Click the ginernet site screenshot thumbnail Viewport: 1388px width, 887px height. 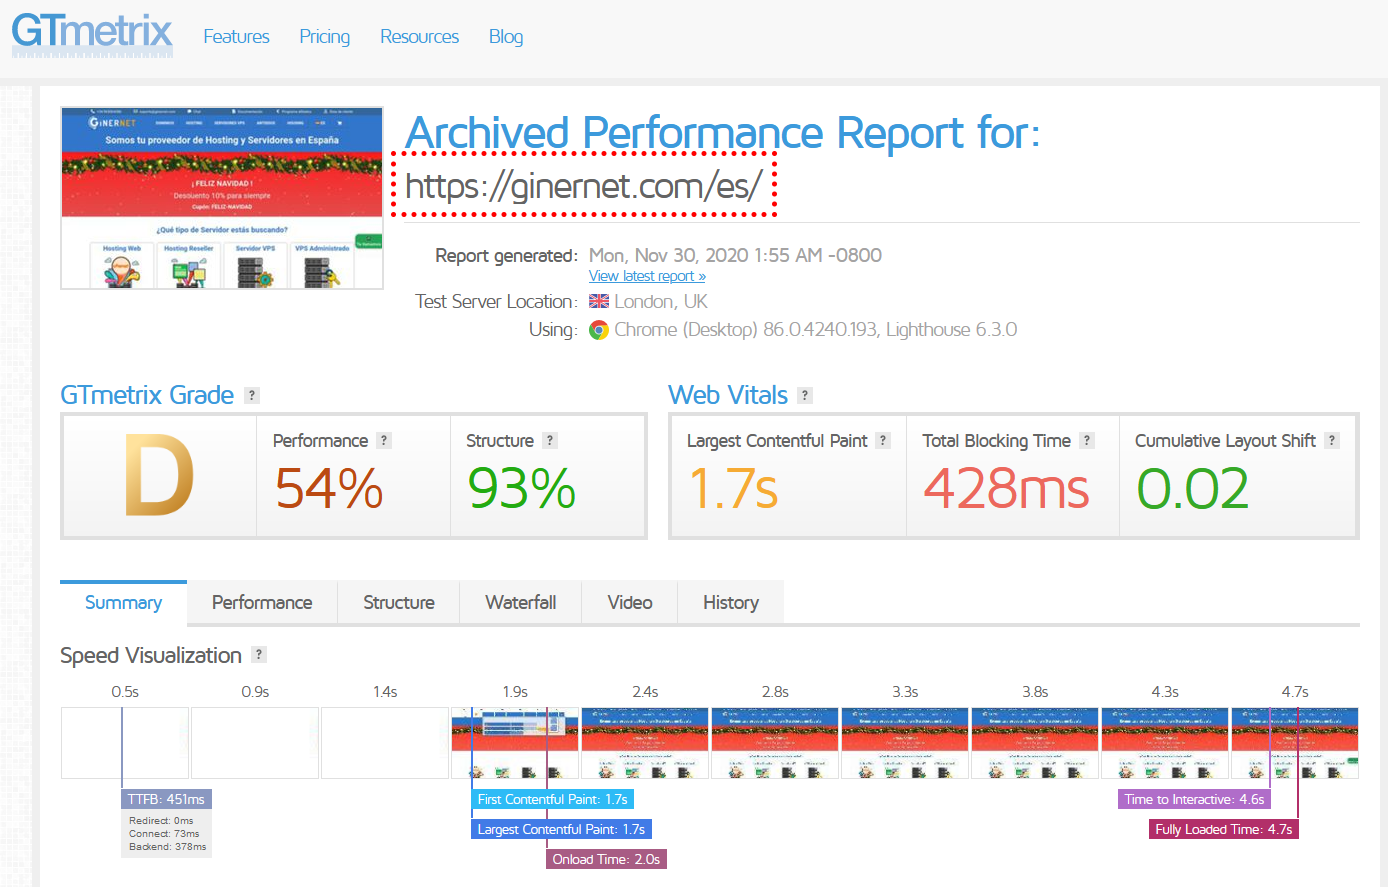[x=222, y=198]
